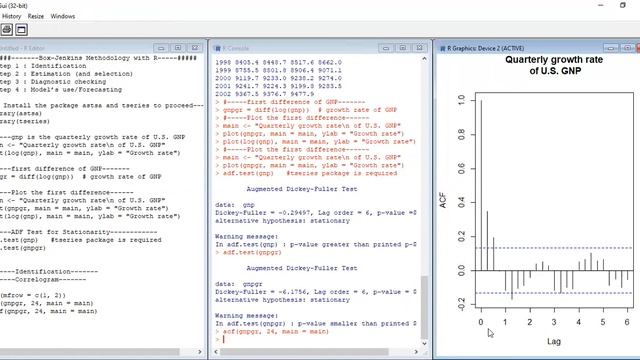This screenshot has width=640, height=360.
Task: Click the 'Box-Jenkins Methodology with R' header line
Action: pyautogui.click(x=98, y=58)
